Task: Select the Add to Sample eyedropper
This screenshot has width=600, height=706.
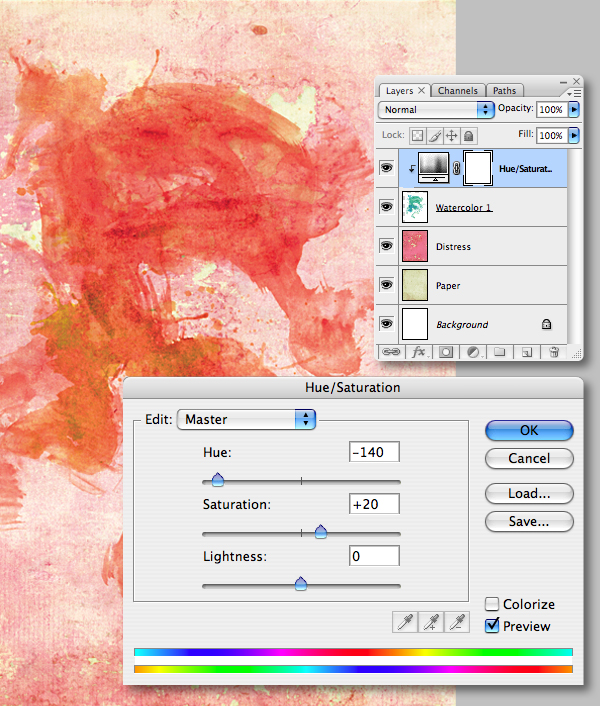Action: tap(431, 622)
